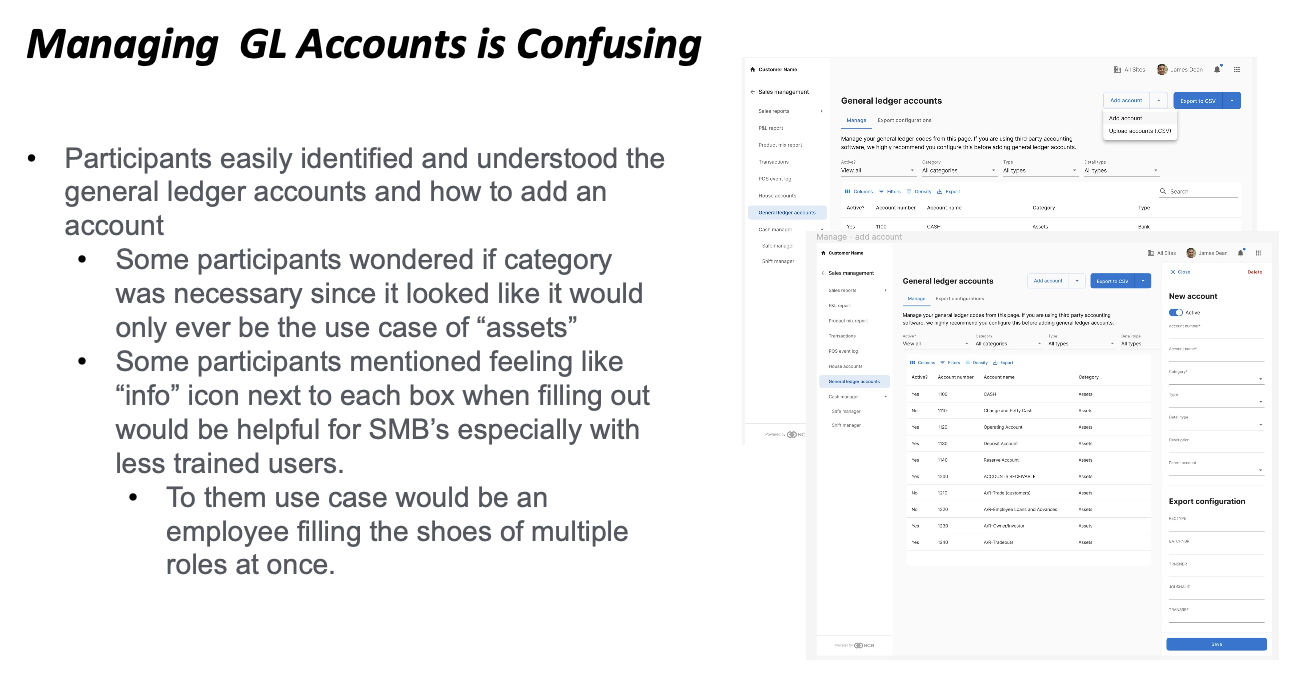Click the Add account button, back screenshot
The width and height of the screenshot is (1310, 692).
tap(1127, 101)
